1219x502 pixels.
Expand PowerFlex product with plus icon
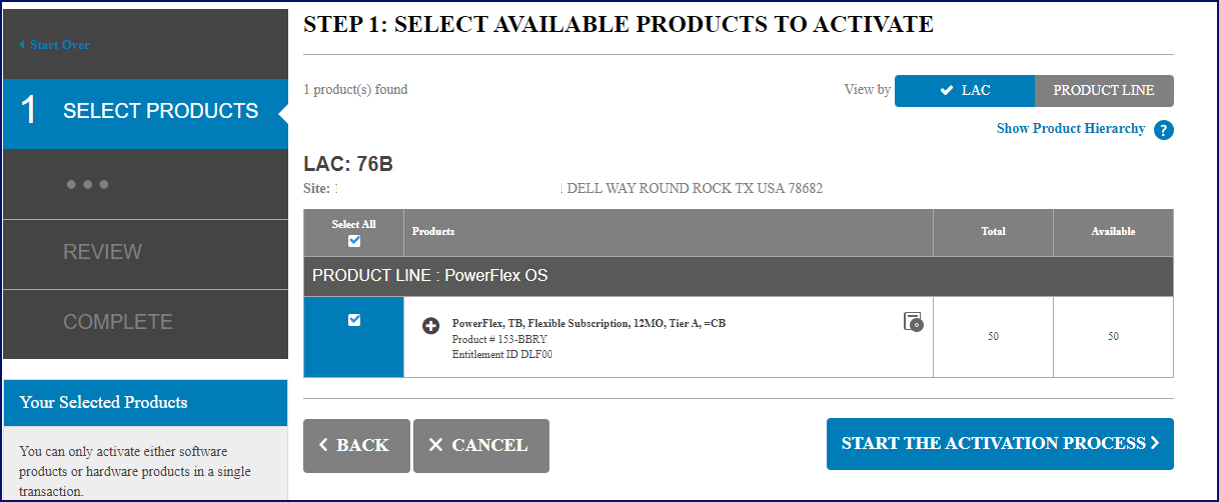[x=431, y=326]
